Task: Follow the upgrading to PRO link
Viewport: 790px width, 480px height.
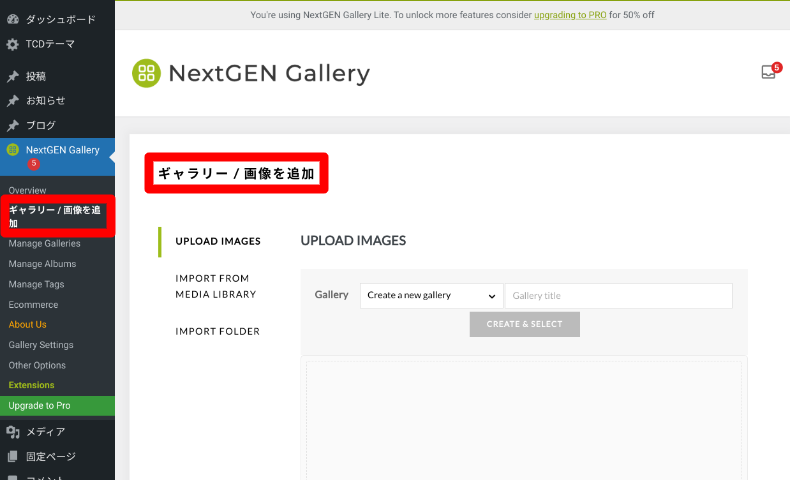Action: [570, 15]
